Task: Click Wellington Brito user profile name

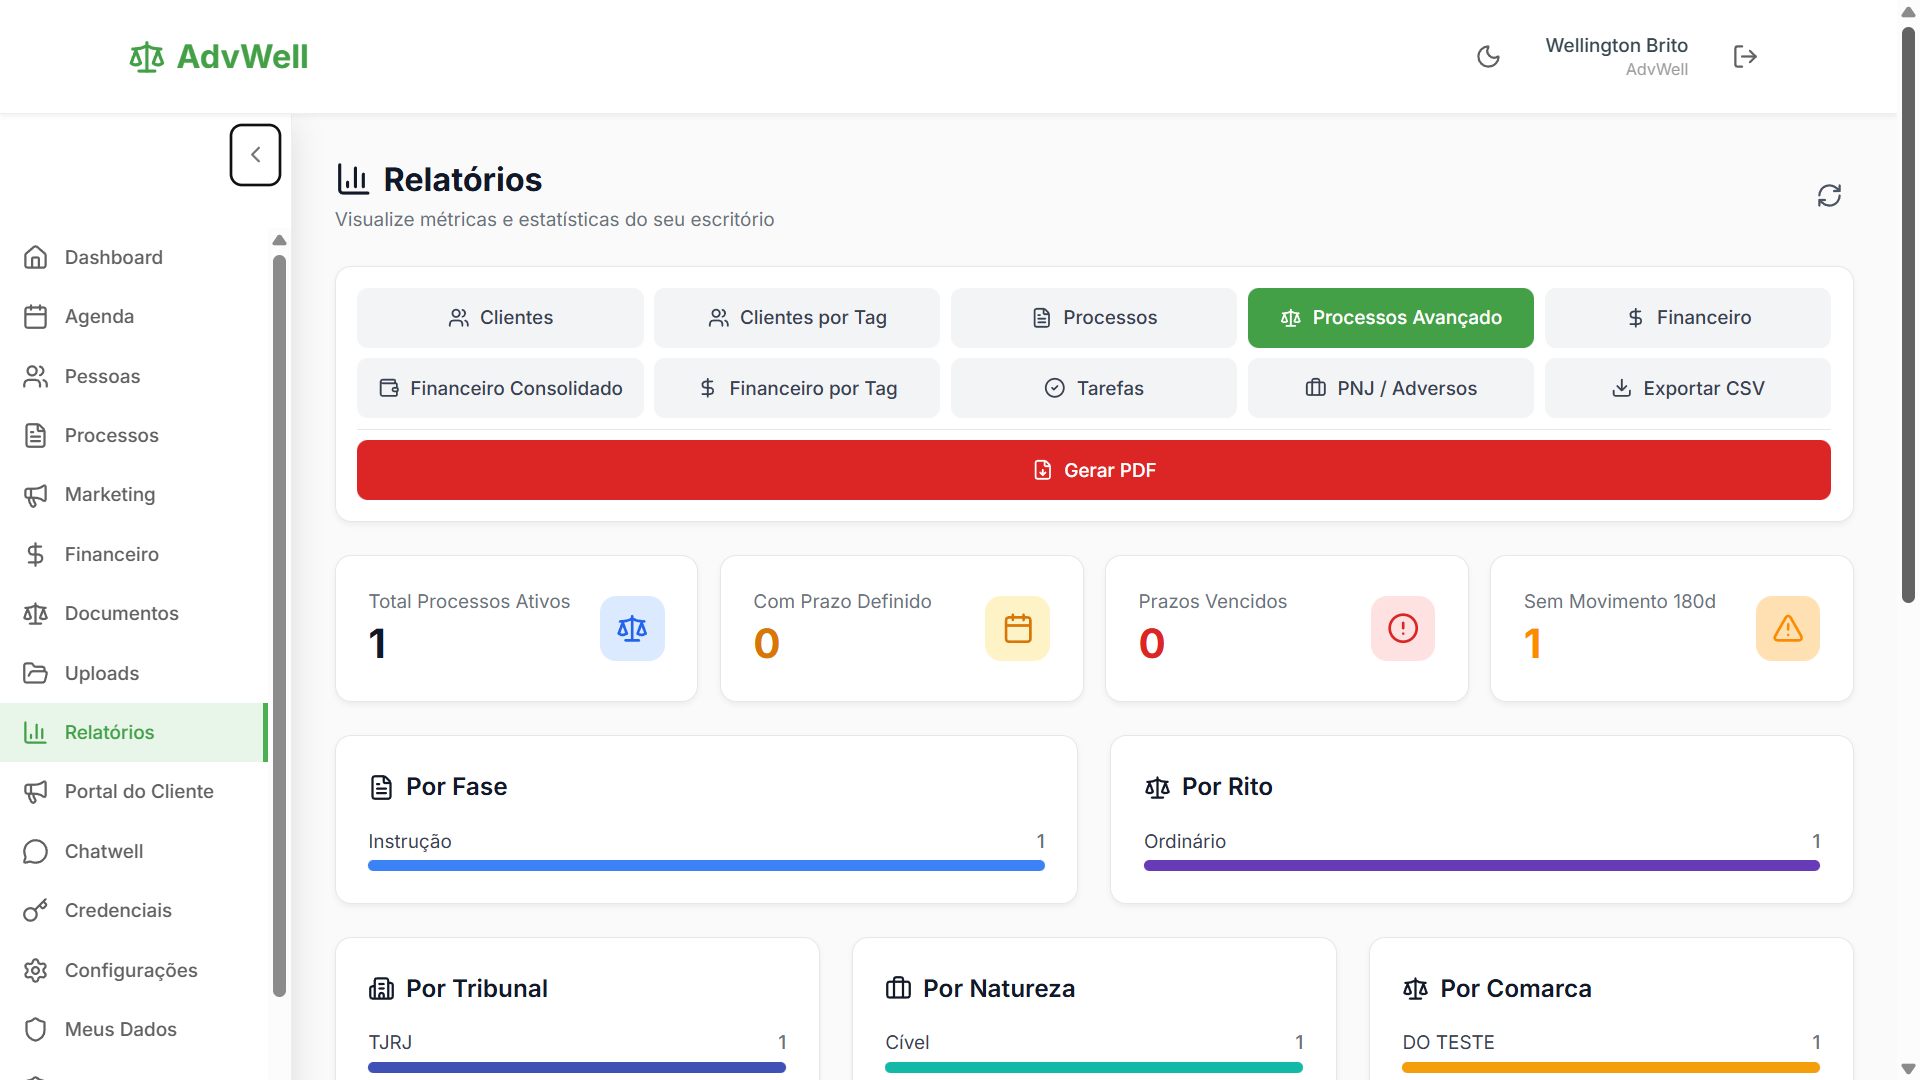Action: [x=1616, y=45]
